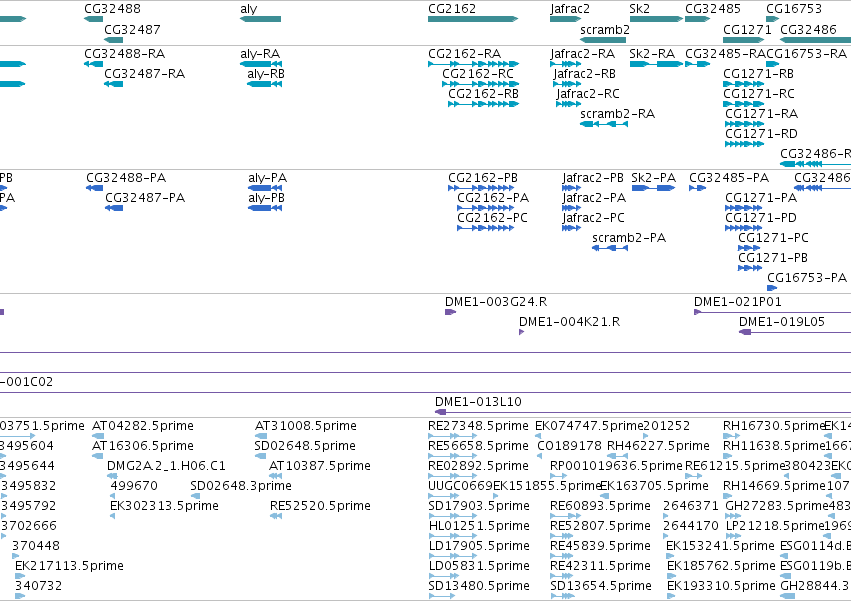Select protein CG2162-PC feature
This screenshot has width=851, height=601.
(x=486, y=229)
